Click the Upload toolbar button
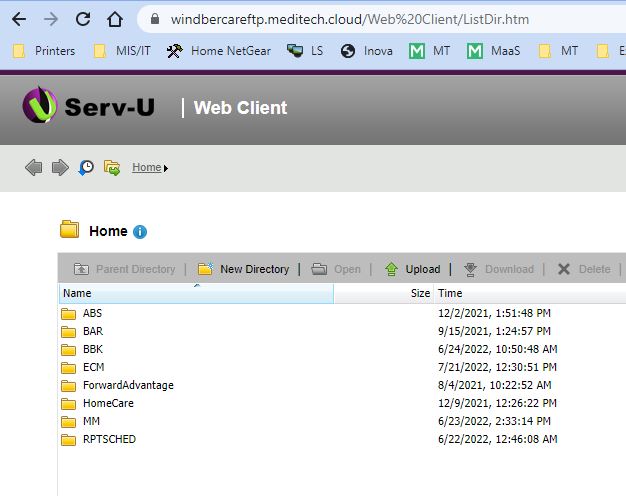 click(x=412, y=269)
